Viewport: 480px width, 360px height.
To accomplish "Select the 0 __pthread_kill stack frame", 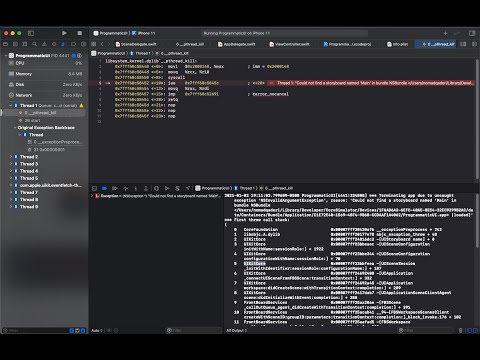I will [x=43, y=113].
